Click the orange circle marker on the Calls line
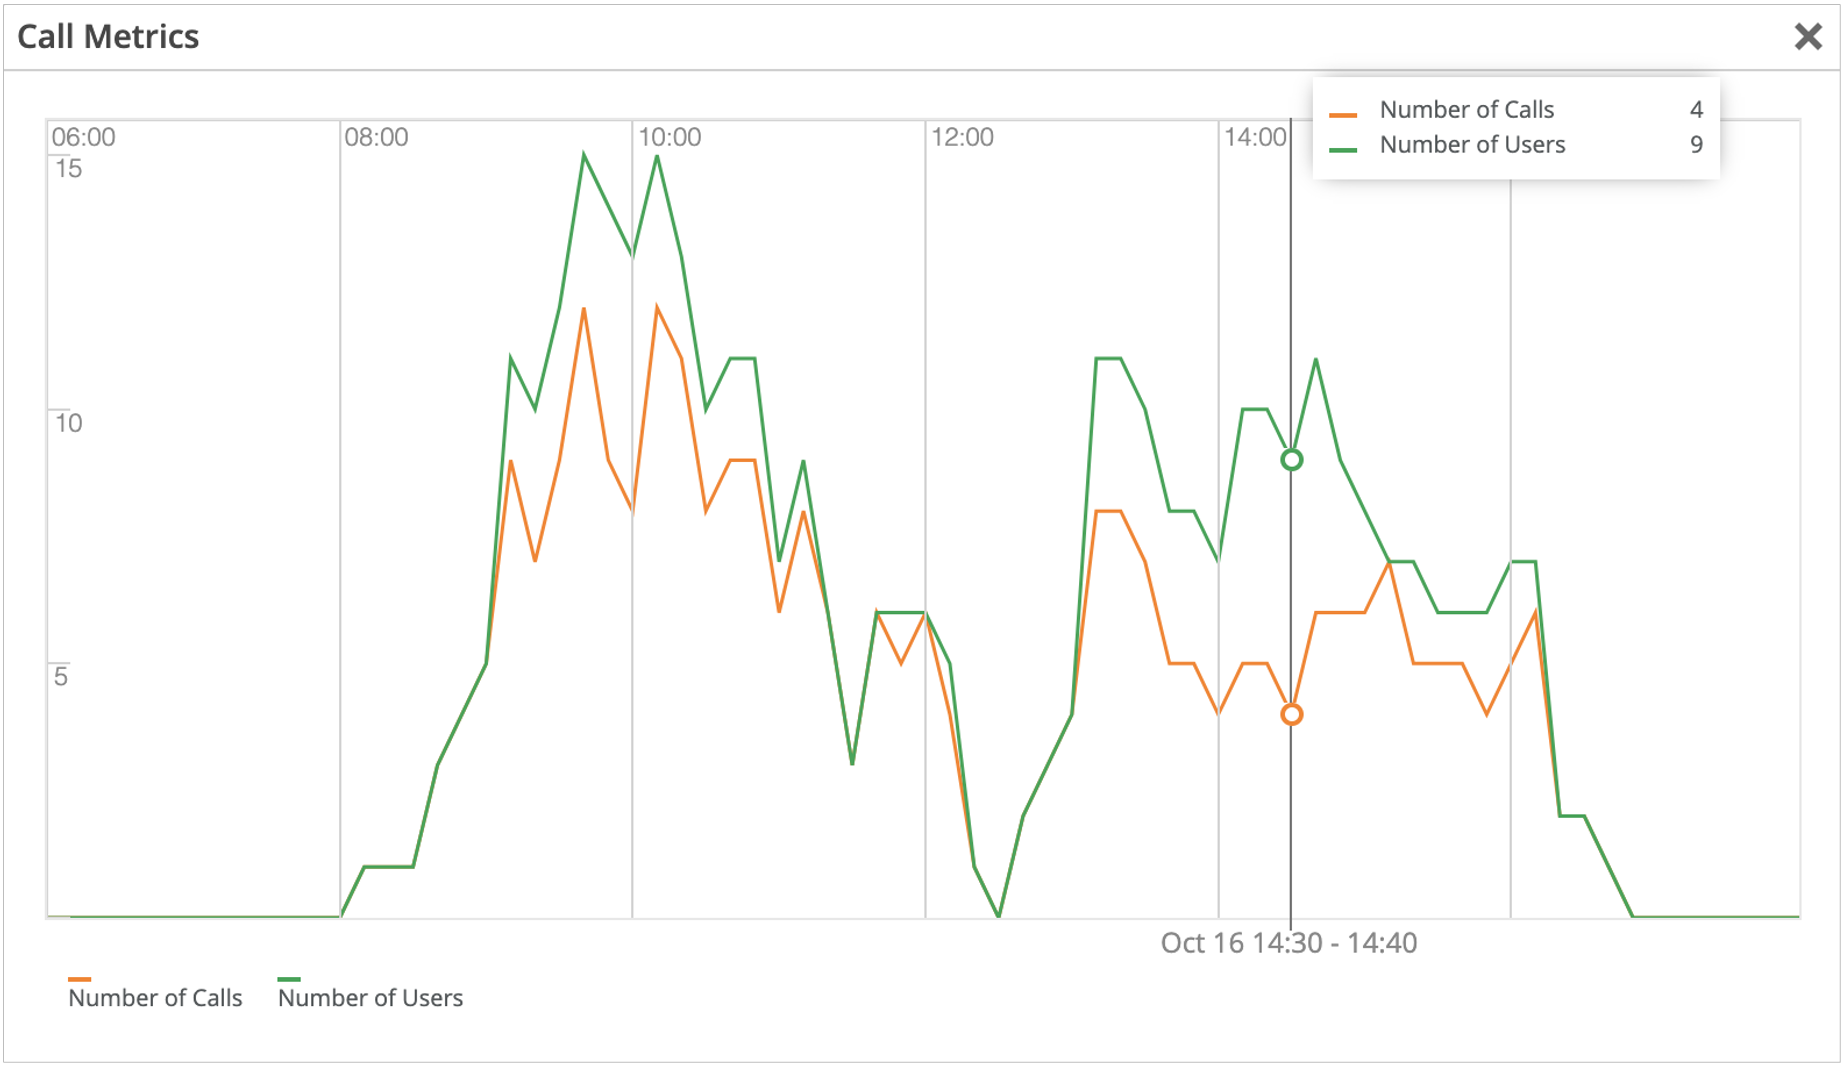1845x1067 pixels. coord(1291,714)
